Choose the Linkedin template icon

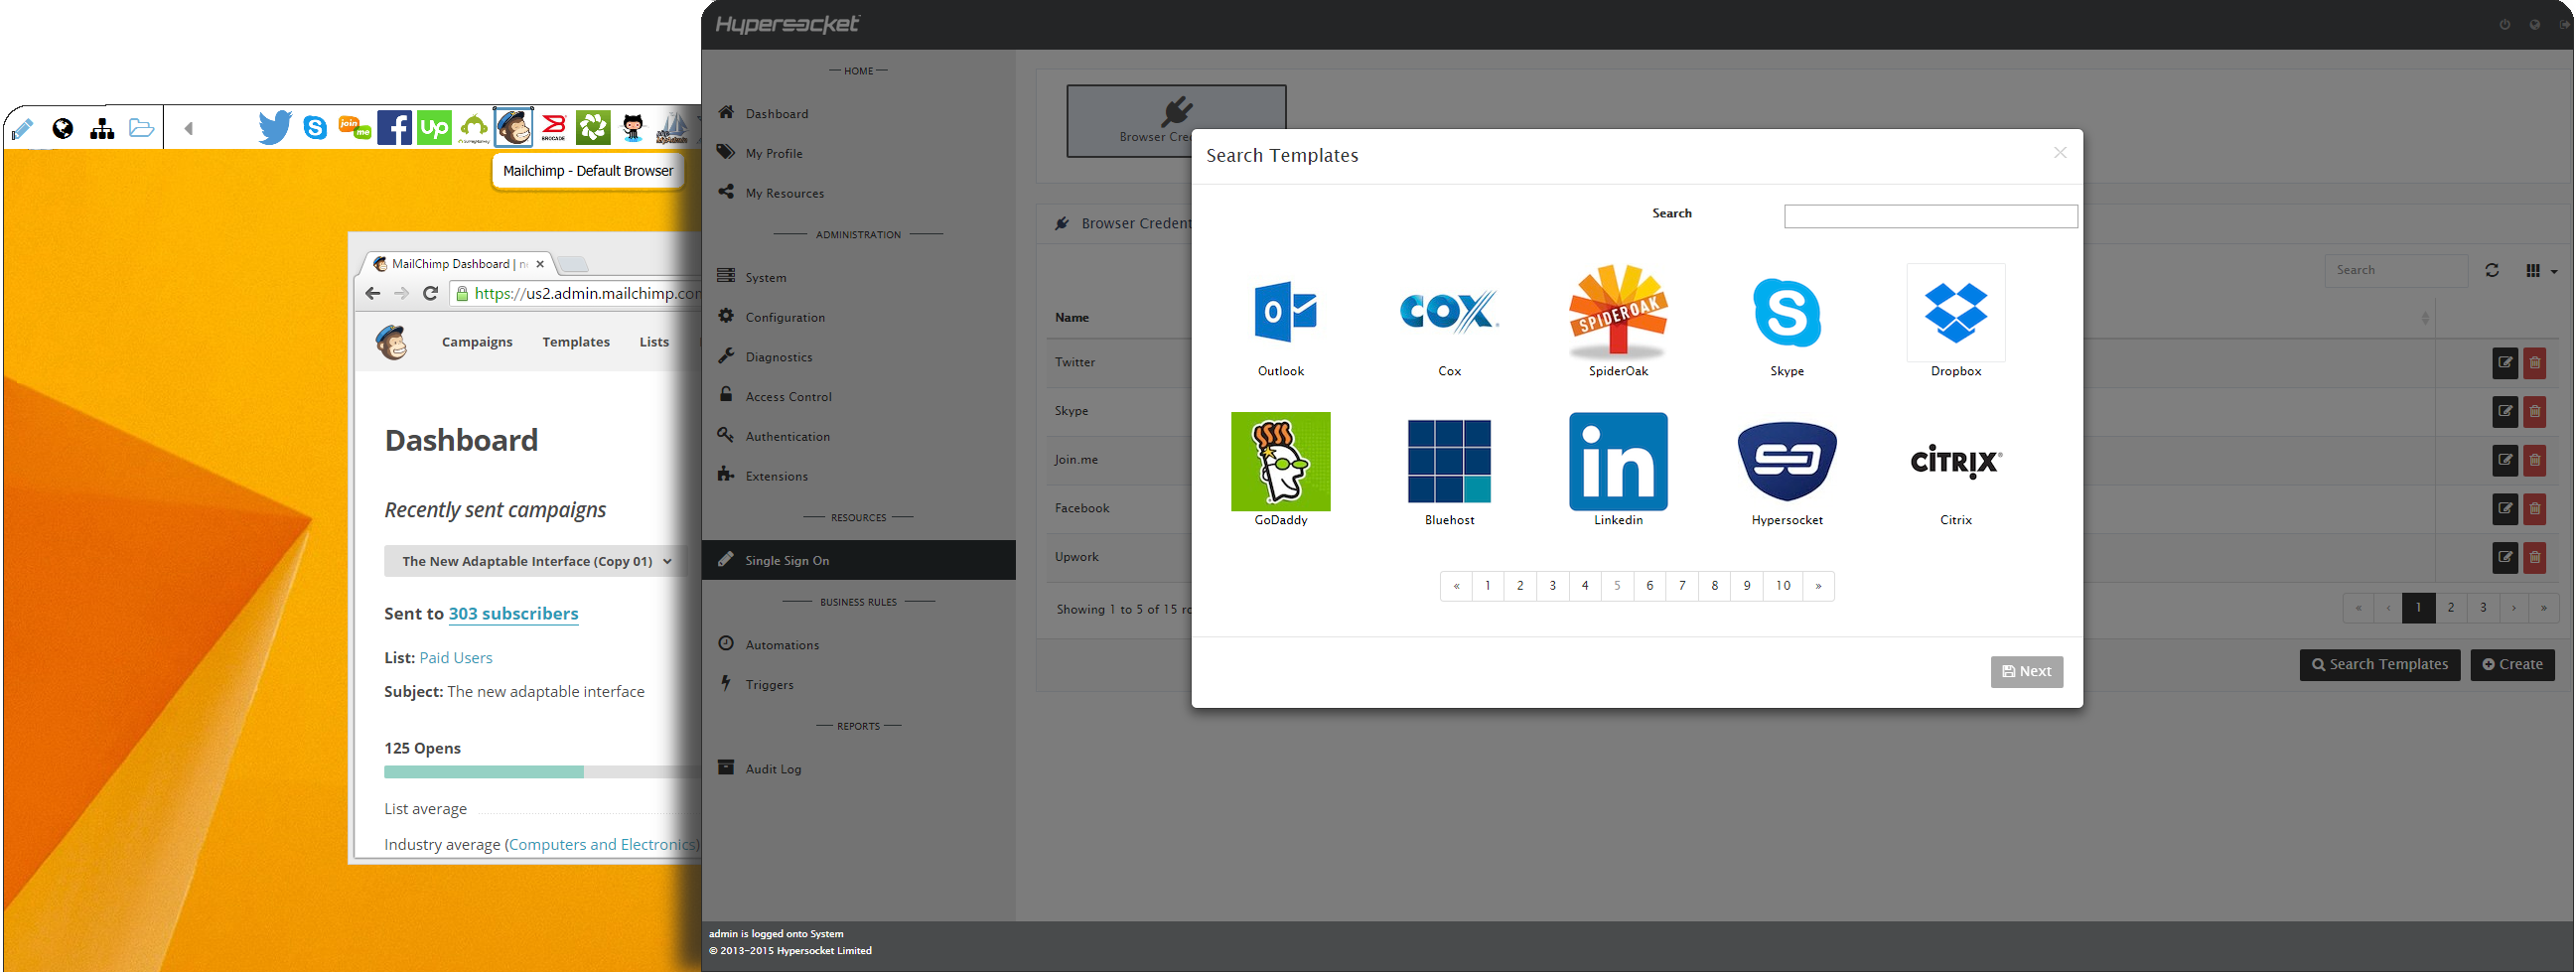pyautogui.click(x=1618, y=461)
